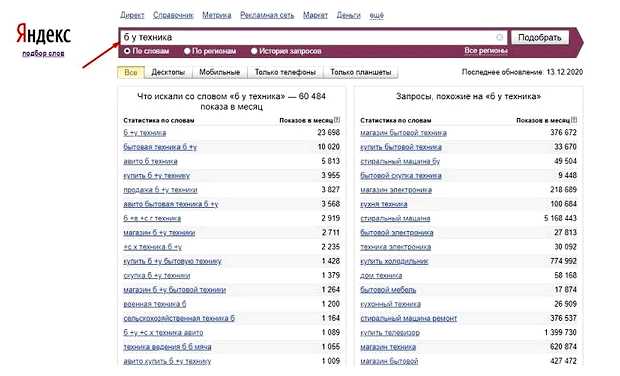The image size is (620, 376).
Task: Open query 'бытовая техника б +у'
Action: pyautogui.click(x=160, y=147)
